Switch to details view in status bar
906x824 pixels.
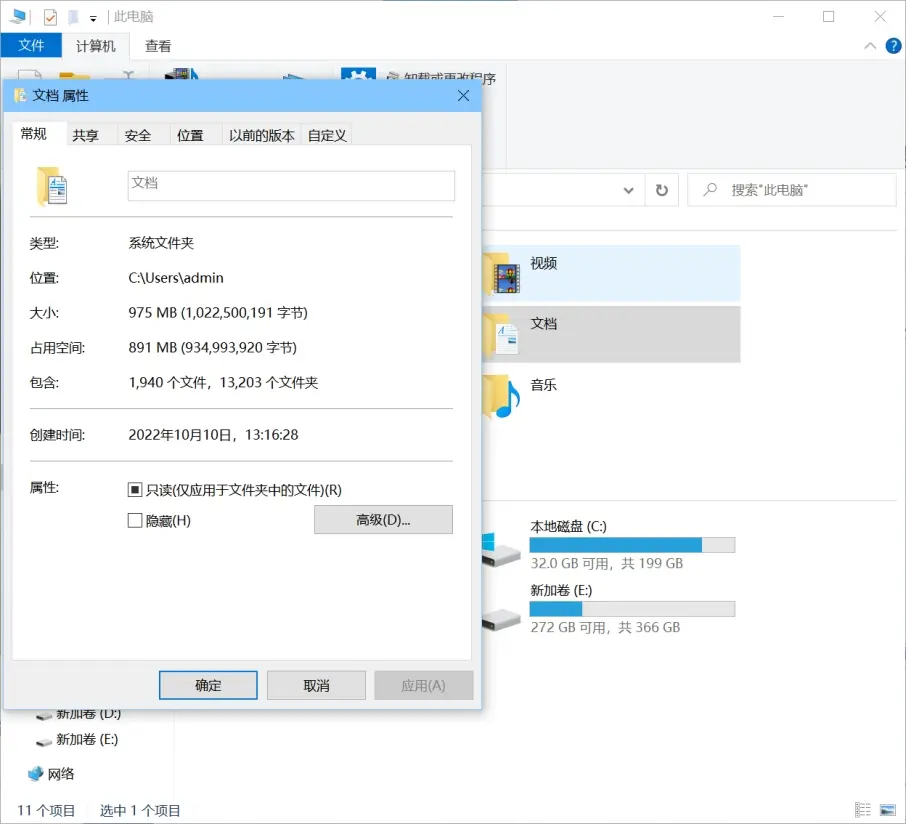click(x=863, y=810)
